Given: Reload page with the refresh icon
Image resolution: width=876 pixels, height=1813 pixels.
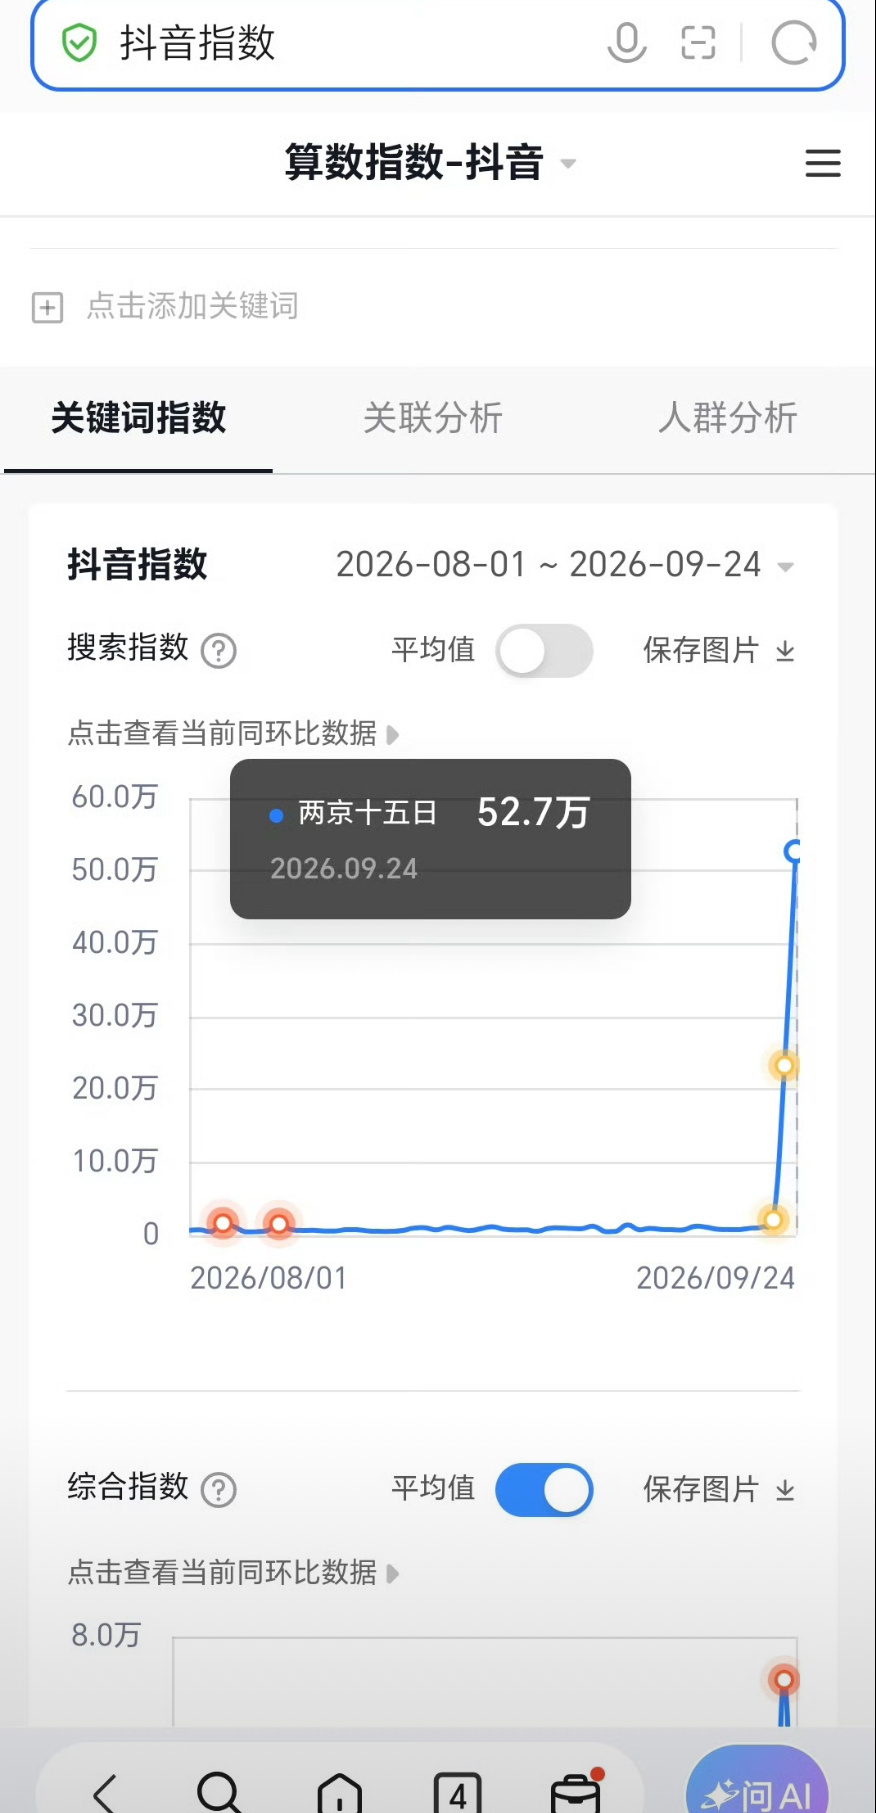Looking at the screenshot, I should (x=794, y=43).
